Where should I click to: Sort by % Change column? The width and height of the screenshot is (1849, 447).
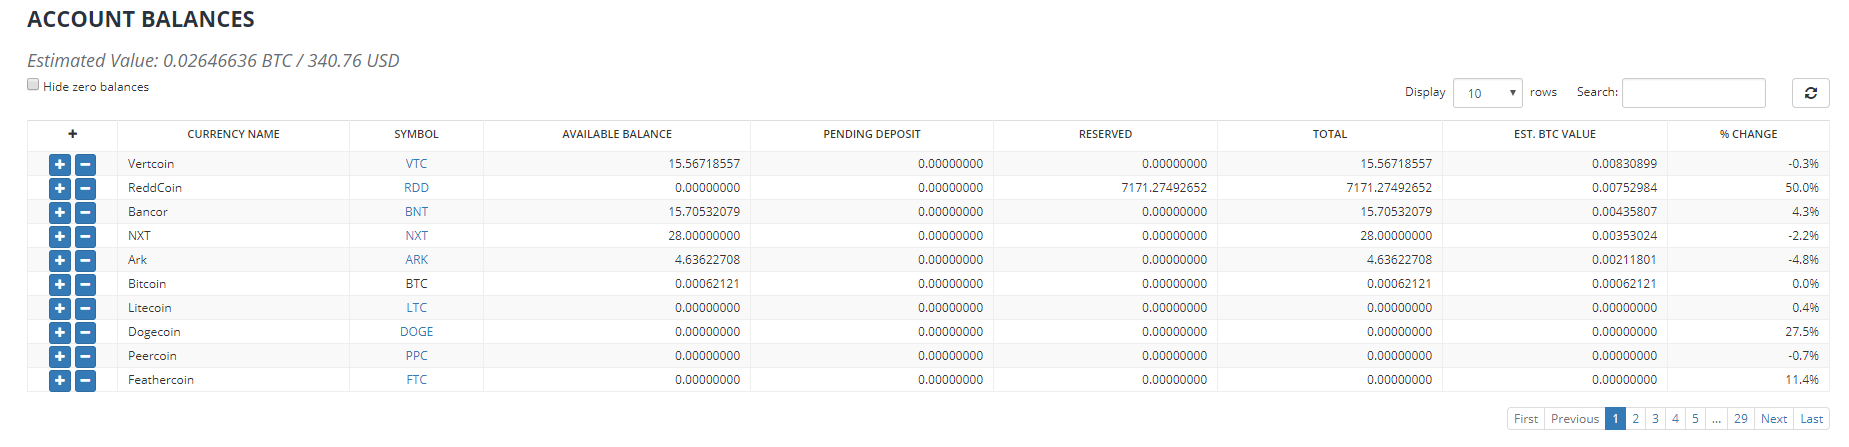point(1748,134)
